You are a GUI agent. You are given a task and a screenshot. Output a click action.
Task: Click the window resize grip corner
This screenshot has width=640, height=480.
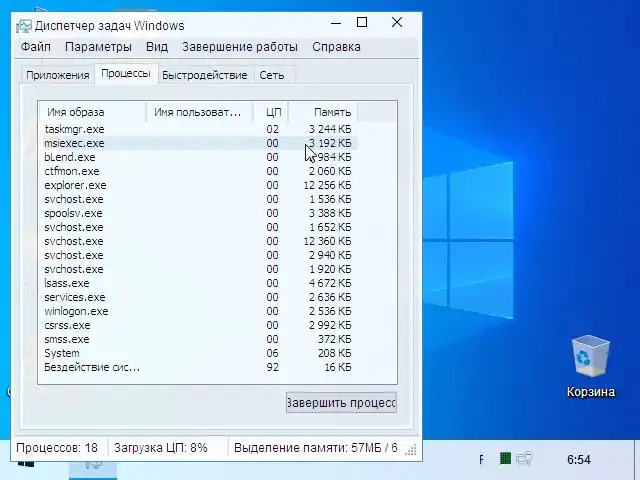[x=411, y=449]
